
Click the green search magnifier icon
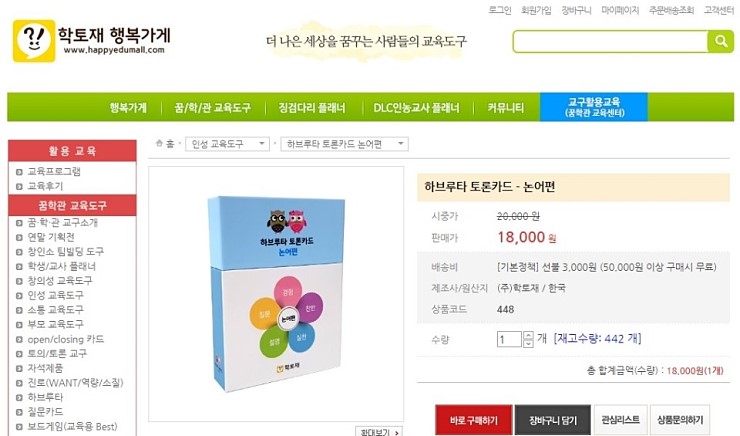point(720,42)
